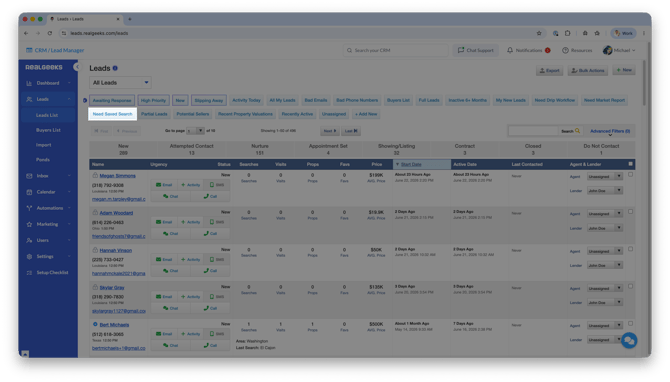
Task: Open Agent dropdown for Skylar Gray
Action: (605, 288)
